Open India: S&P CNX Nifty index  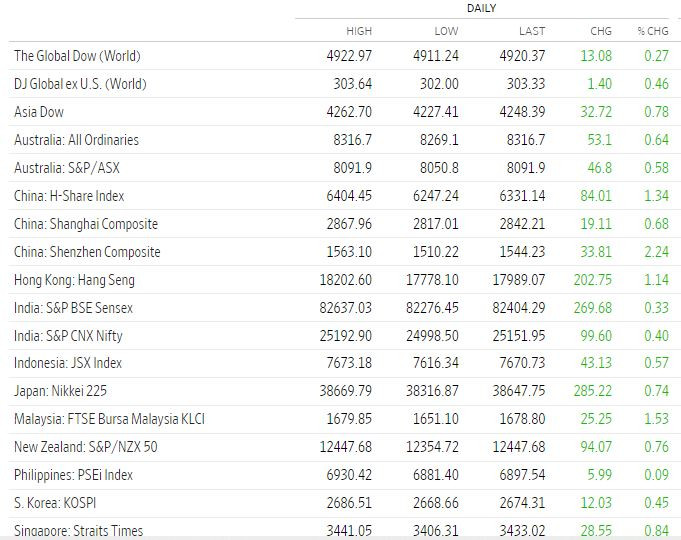(x=68, y=336)
